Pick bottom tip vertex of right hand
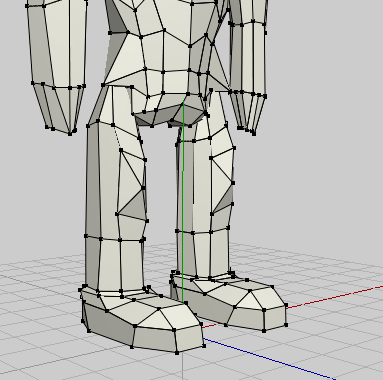The image size is (383, 380). pos(254,134)
